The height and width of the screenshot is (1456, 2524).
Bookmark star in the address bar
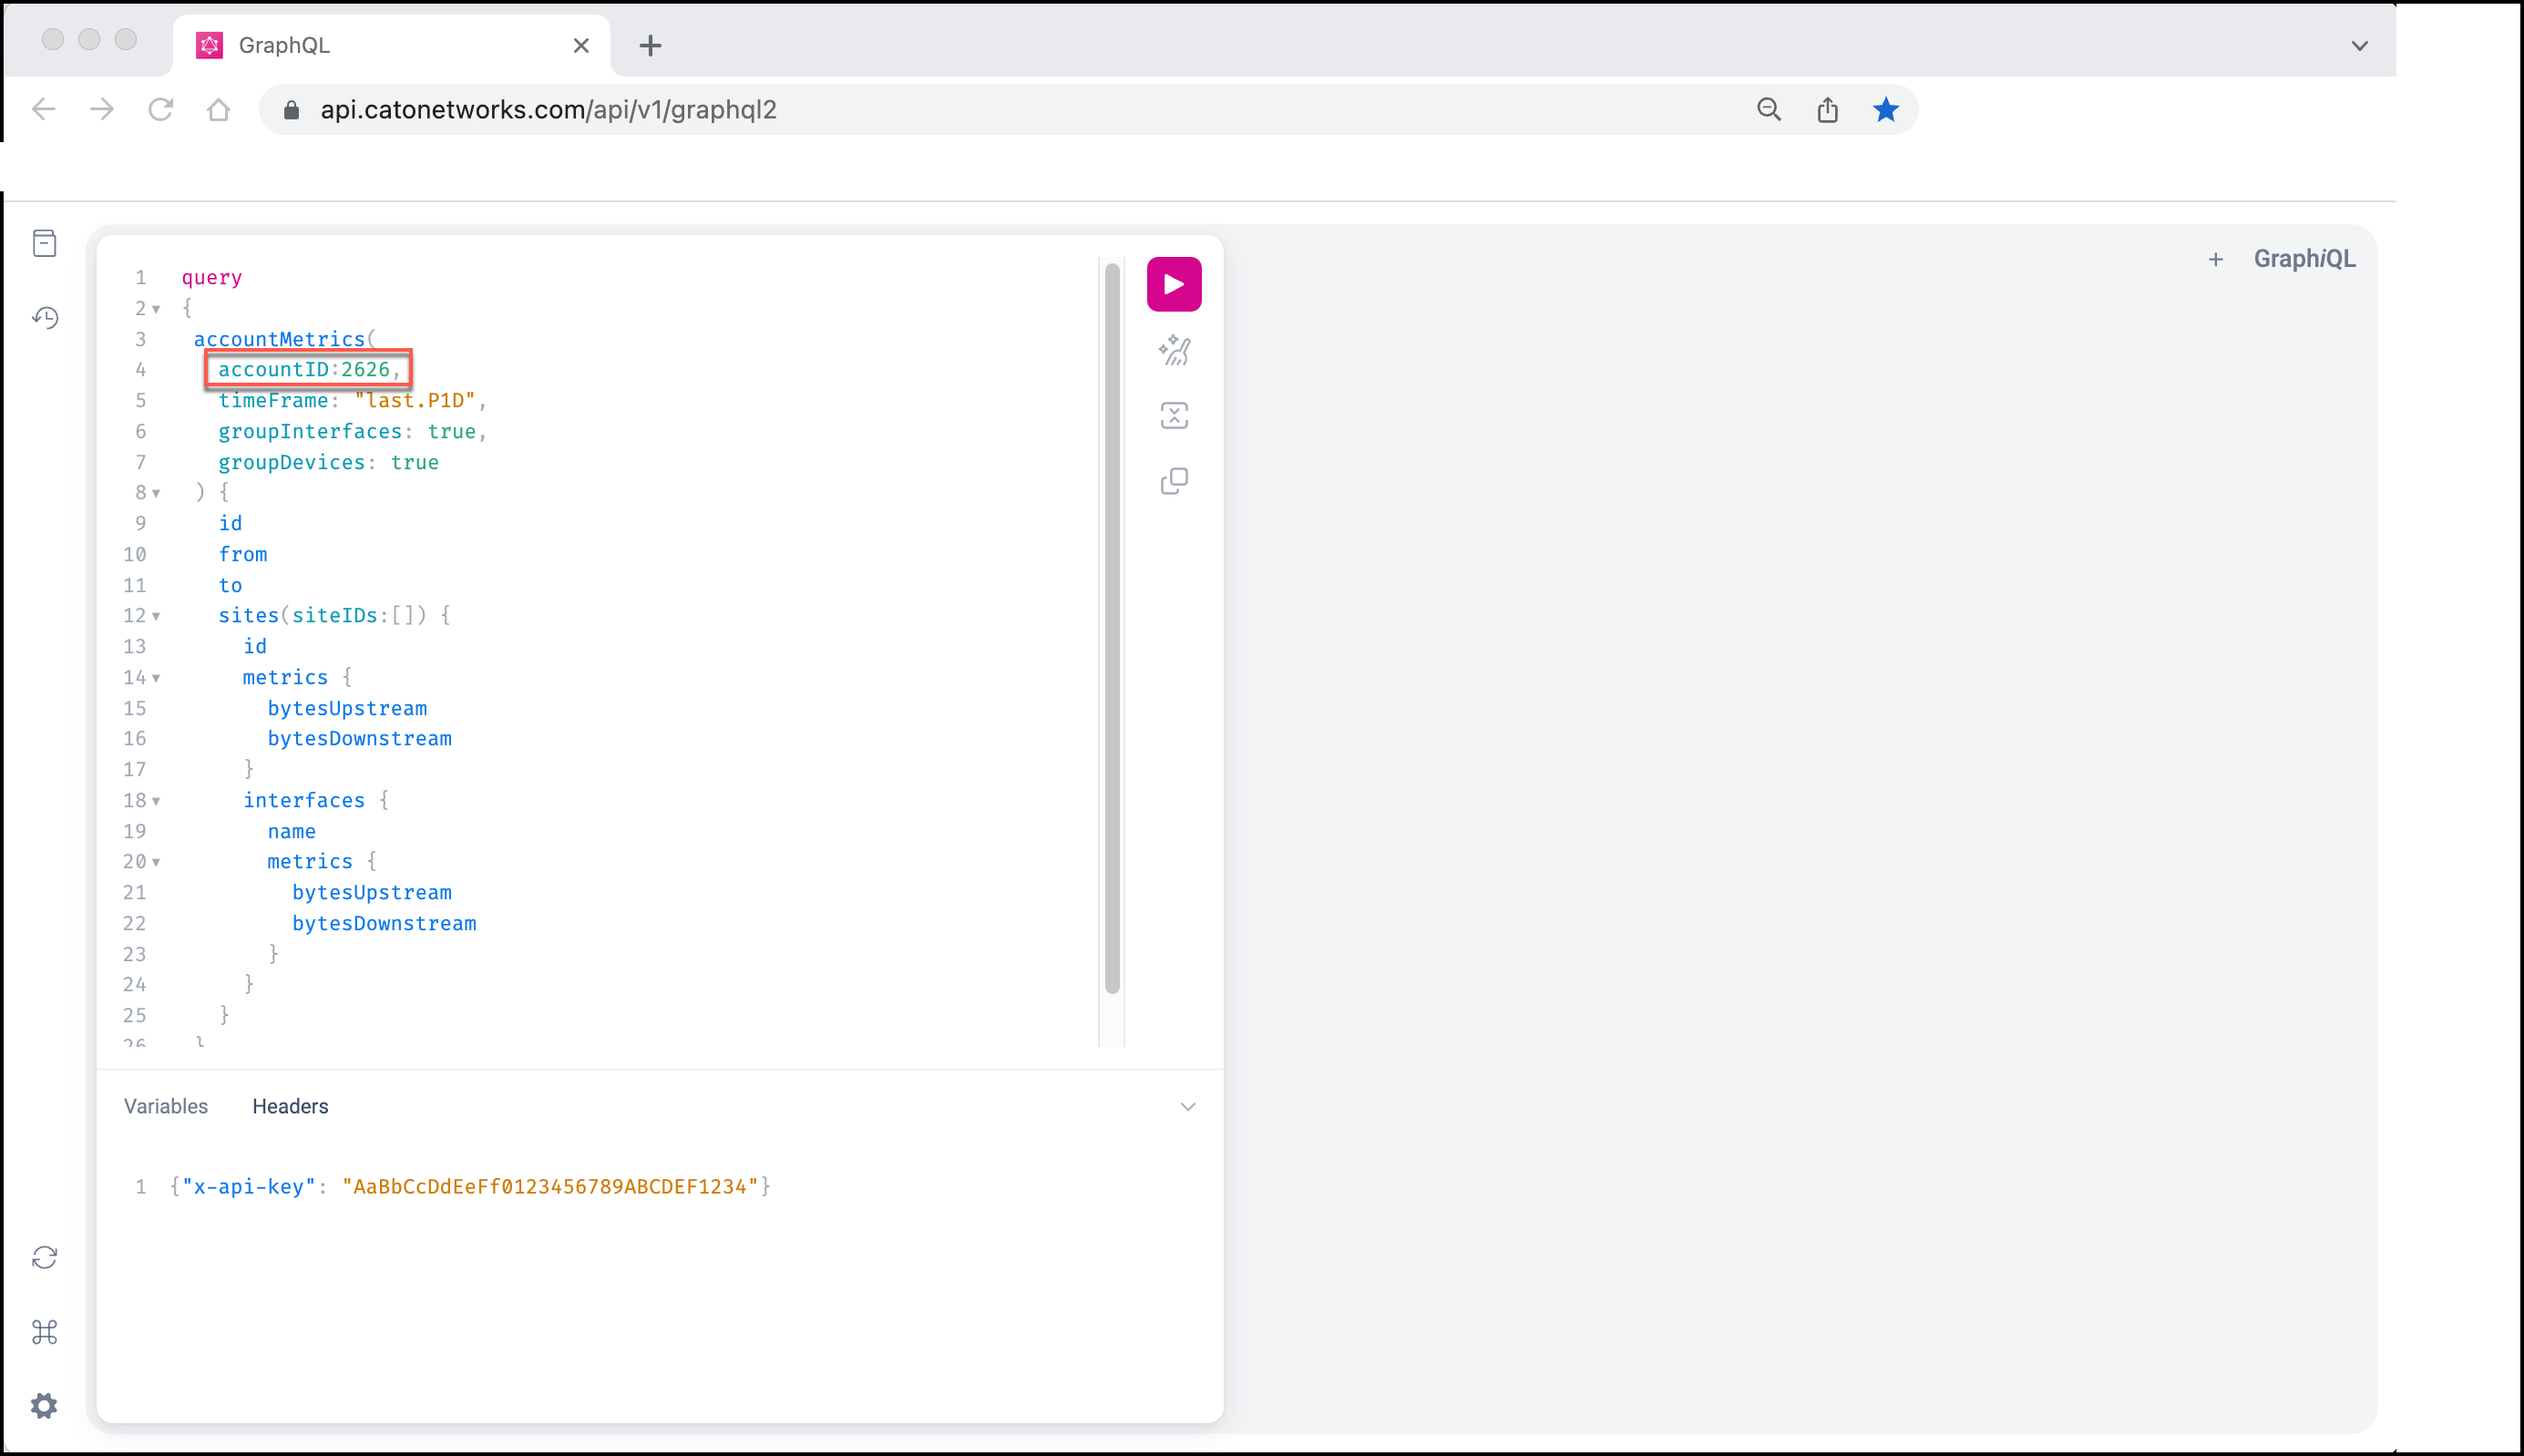tap(1885, 110)
